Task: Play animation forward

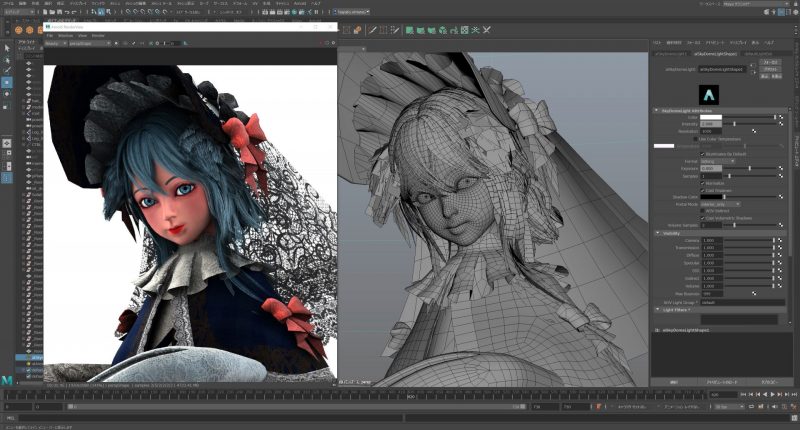Action: point(772,394)
